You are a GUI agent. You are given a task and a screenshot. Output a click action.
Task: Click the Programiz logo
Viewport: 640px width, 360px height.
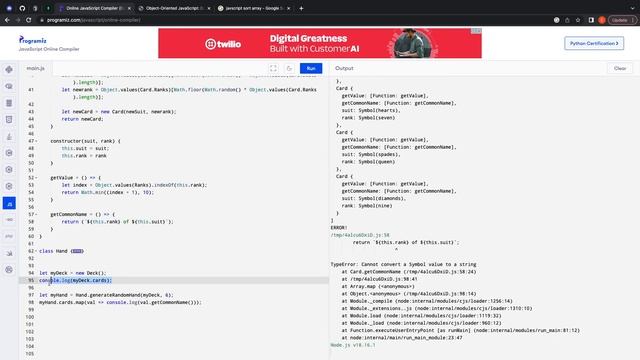click(x=33, y=40)
